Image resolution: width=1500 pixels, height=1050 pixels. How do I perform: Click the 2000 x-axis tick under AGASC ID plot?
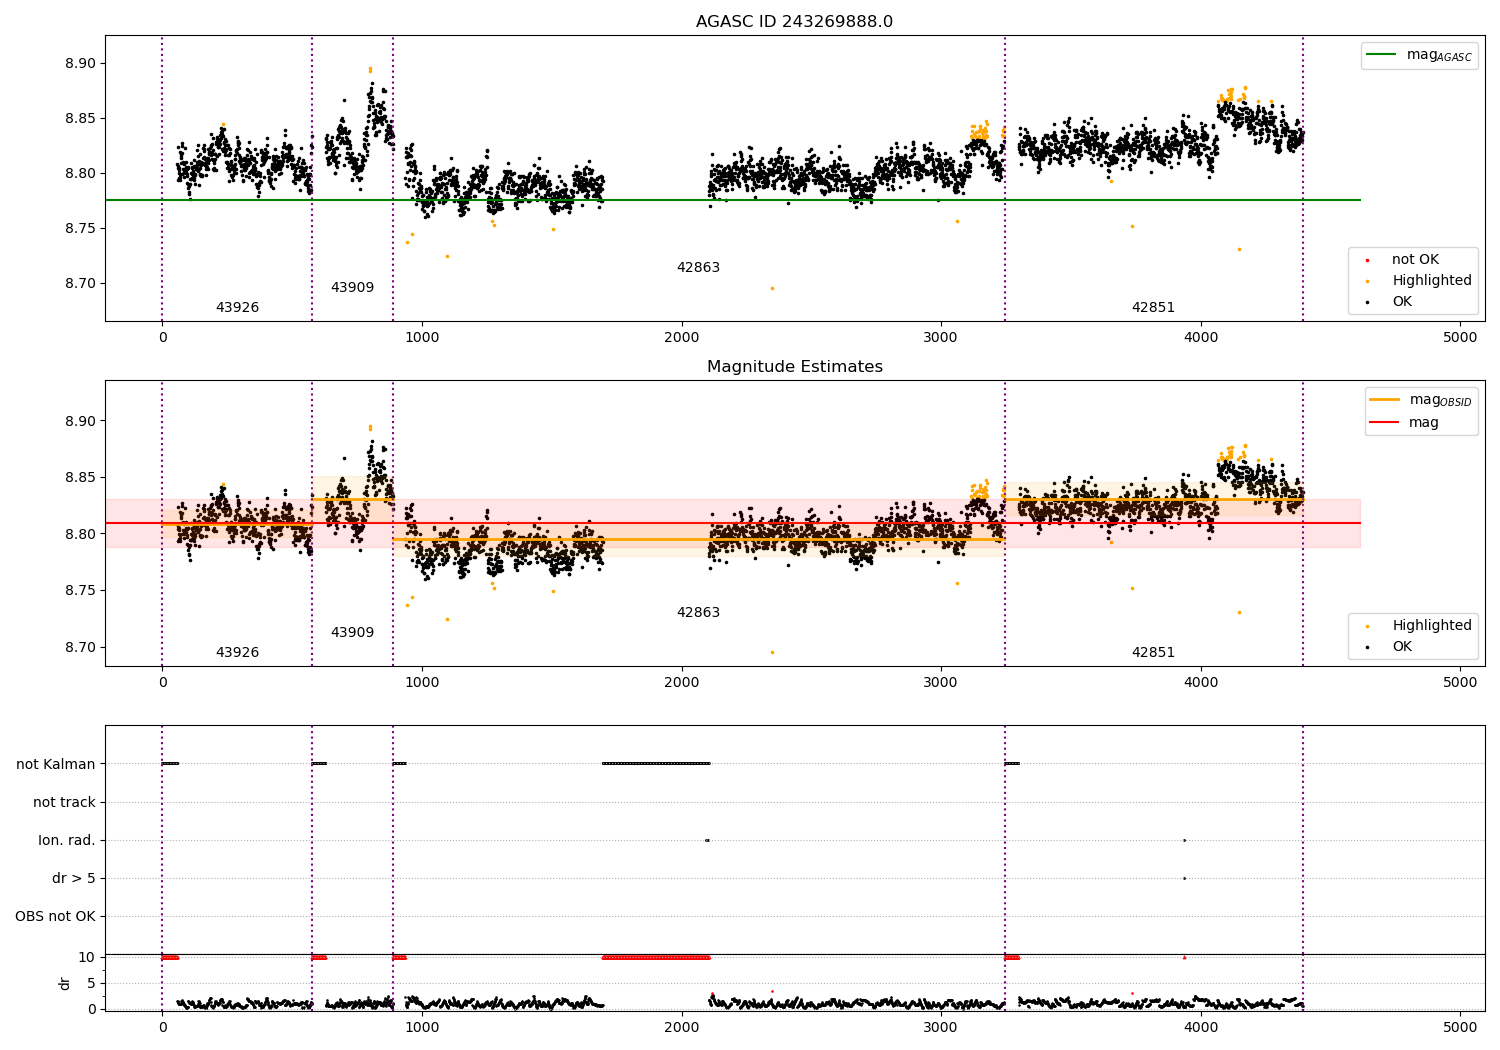682,338
